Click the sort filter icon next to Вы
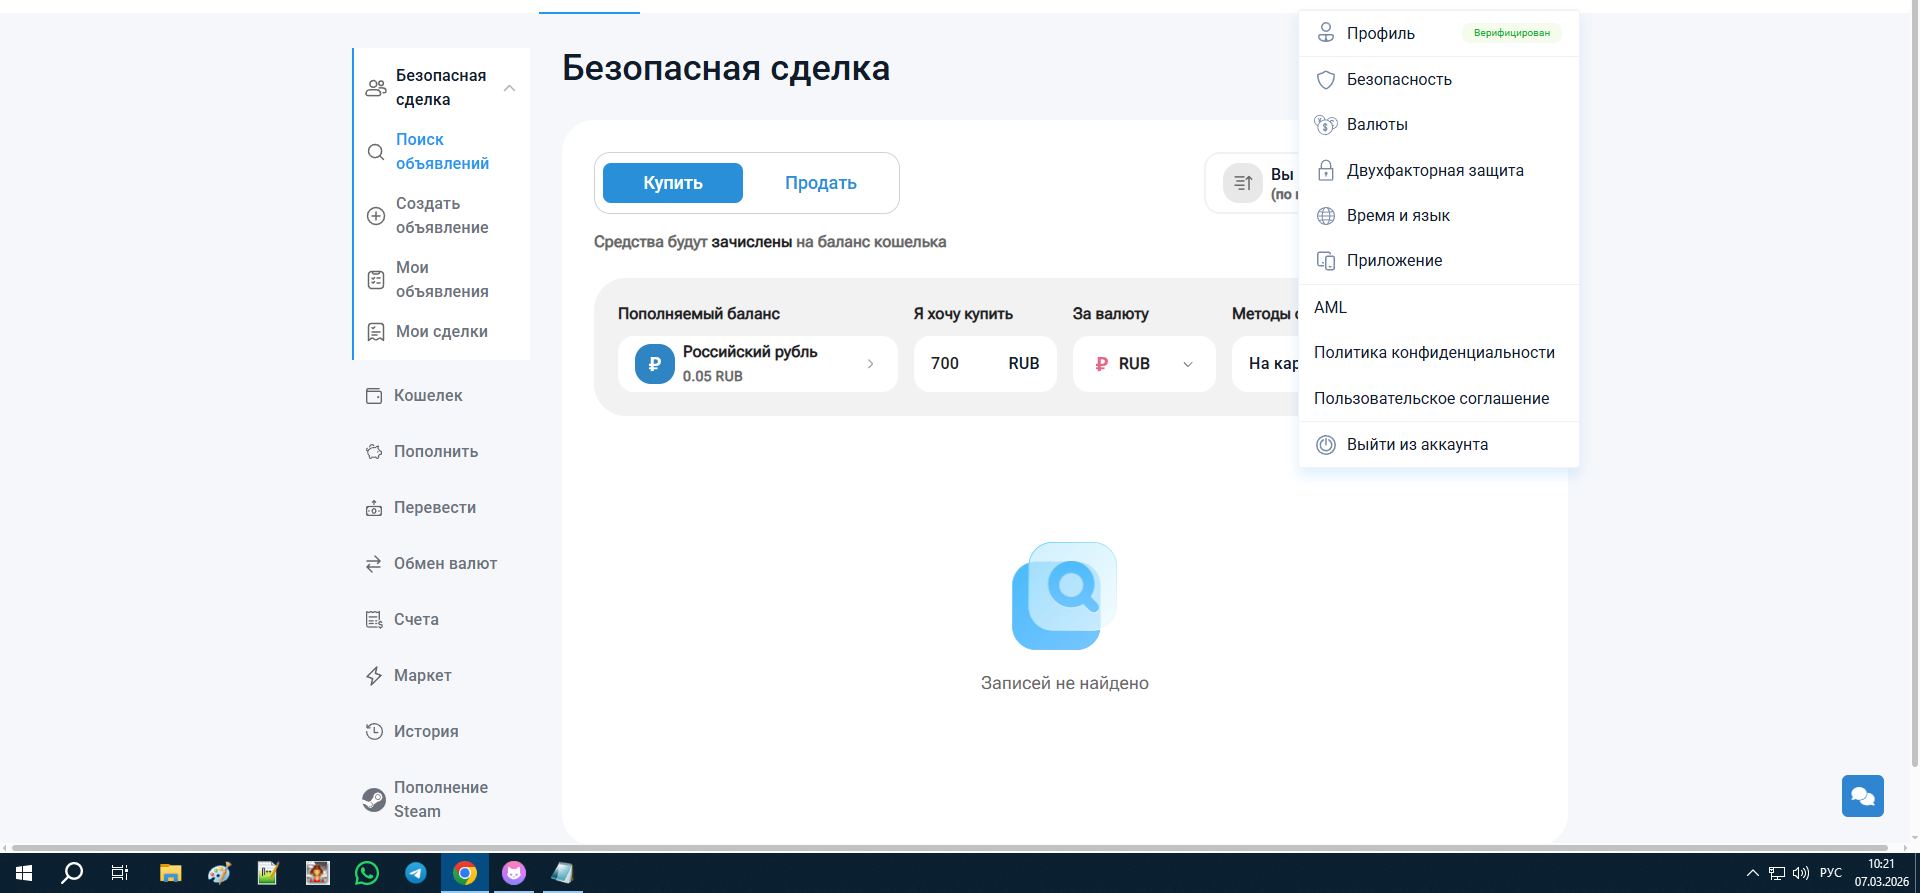Screen dimensions: 1920x893 pos(1243,183)
